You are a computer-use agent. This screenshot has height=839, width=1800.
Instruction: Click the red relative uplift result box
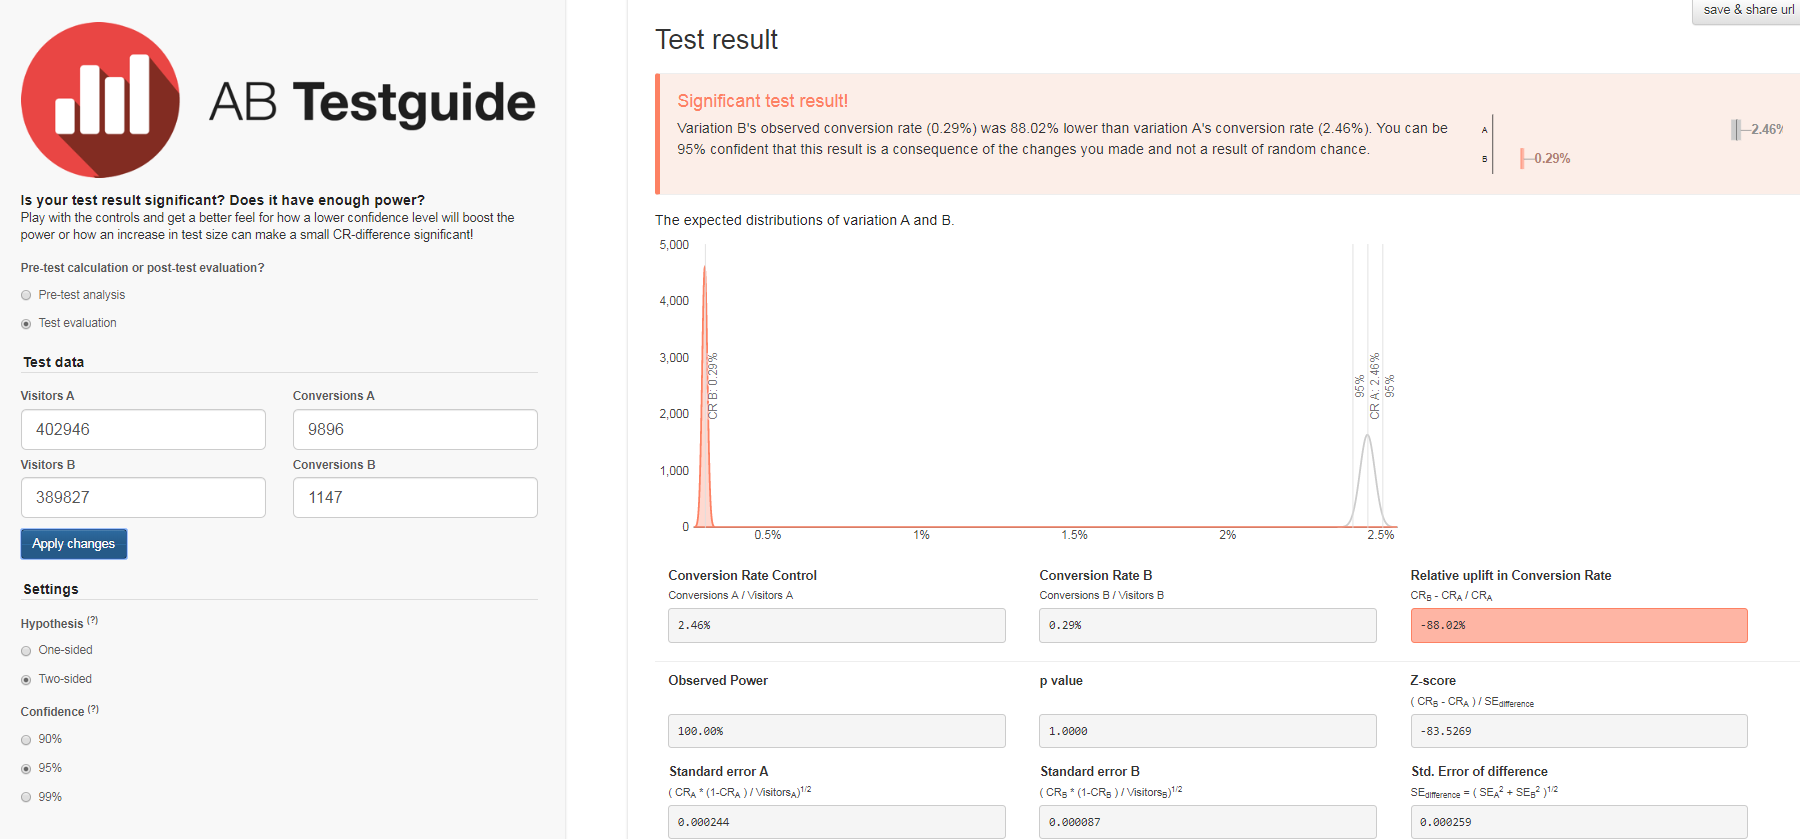1578,625
